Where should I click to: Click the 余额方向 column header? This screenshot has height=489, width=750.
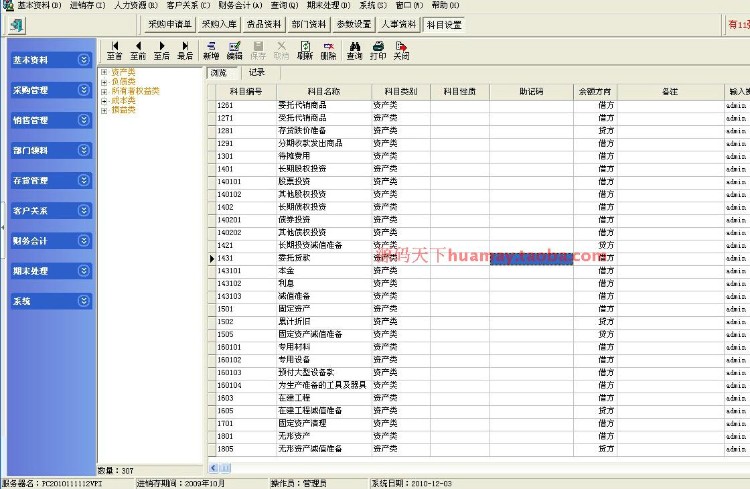(595, 91)
